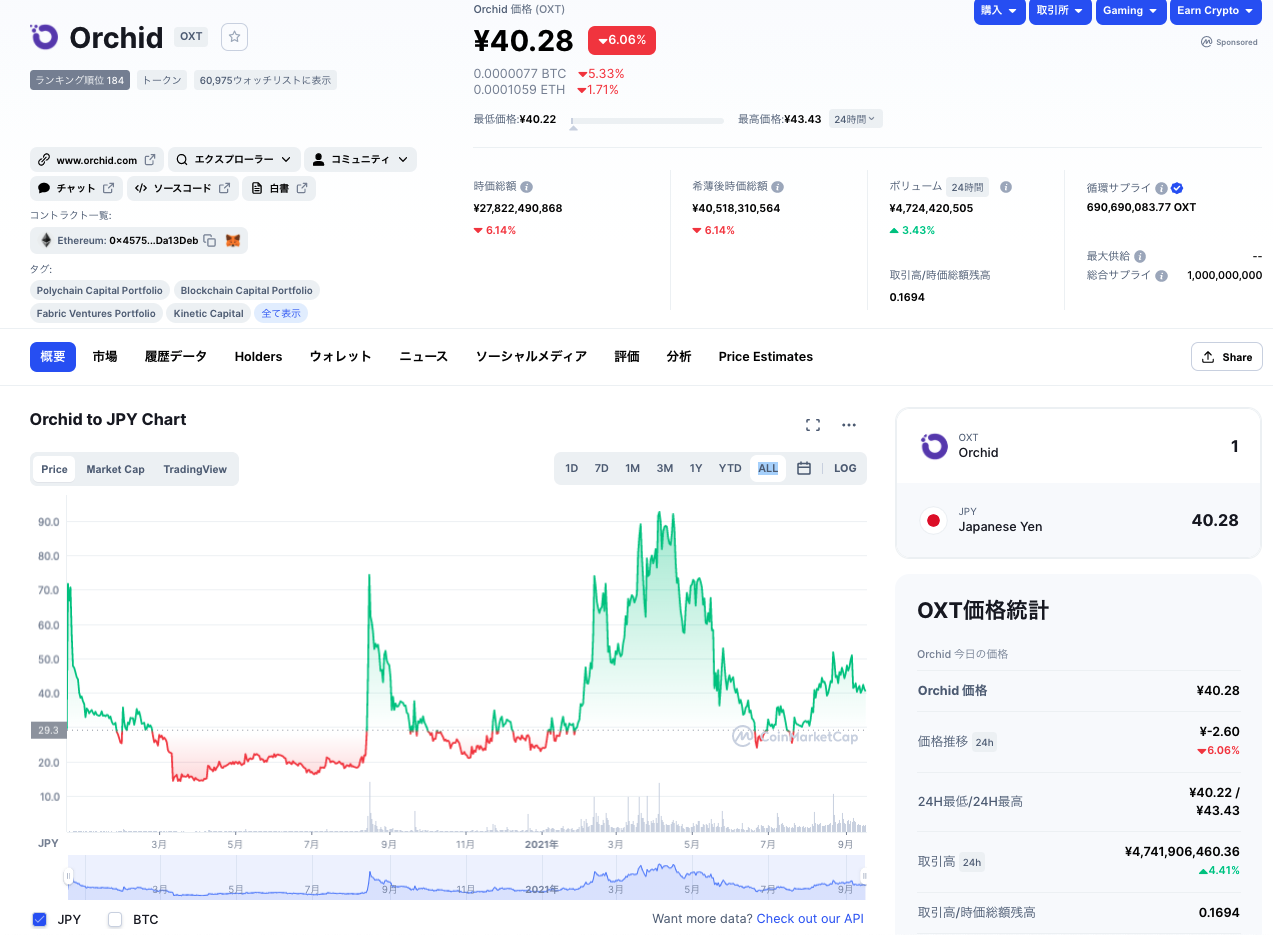The image size is (1273, 935).
Task: Add Orchid to watchlist with star icon
Action: pyautogui.click(x=234, y=37)
